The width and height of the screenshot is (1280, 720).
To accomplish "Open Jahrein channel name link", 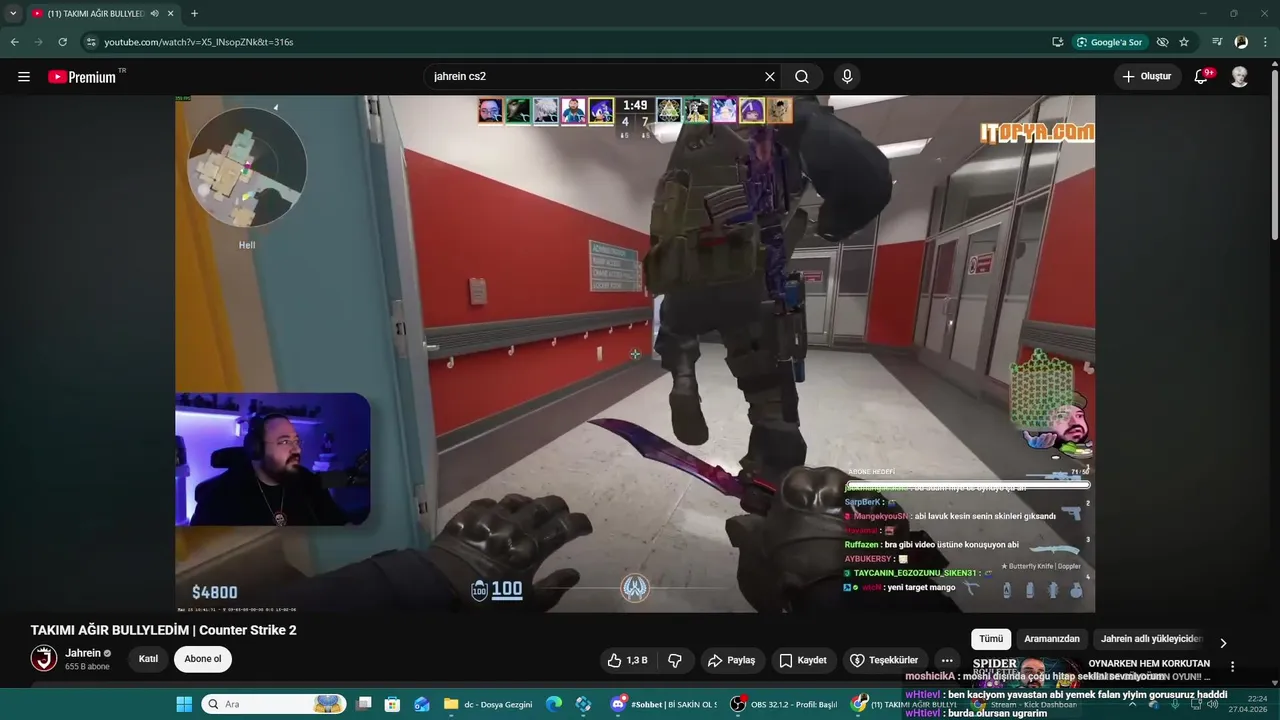I will [83, 653].
